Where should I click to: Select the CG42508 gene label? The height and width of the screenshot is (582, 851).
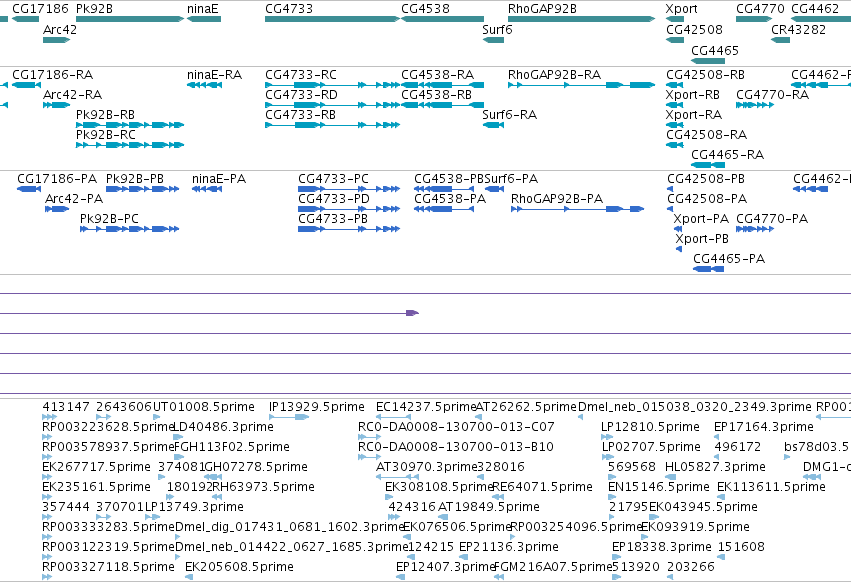click(x=694, y=29)
